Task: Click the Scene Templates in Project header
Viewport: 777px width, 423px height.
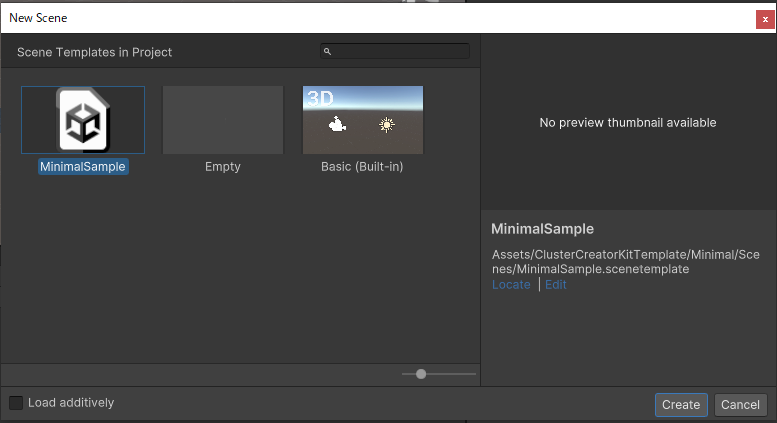Action: click(94, 52)
